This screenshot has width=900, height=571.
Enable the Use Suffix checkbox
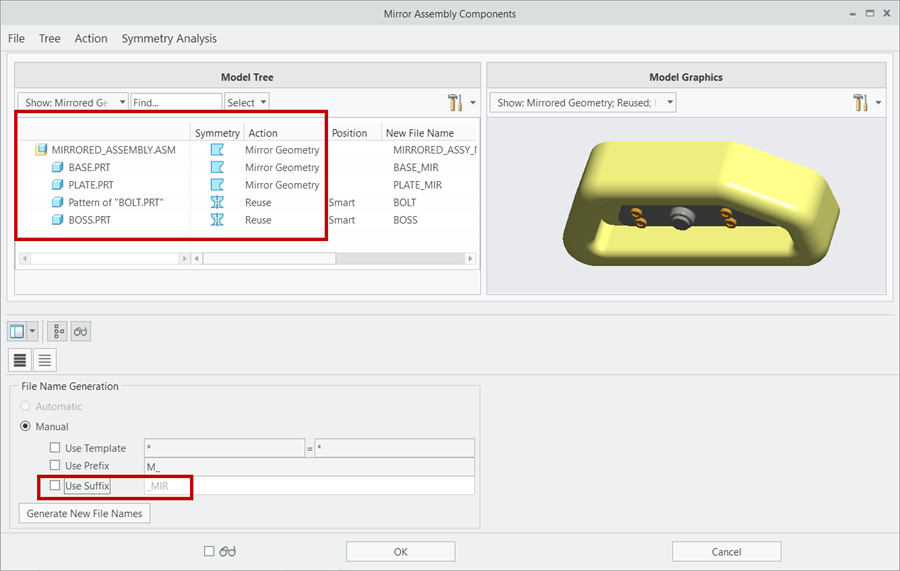click(x=55, y=486)
